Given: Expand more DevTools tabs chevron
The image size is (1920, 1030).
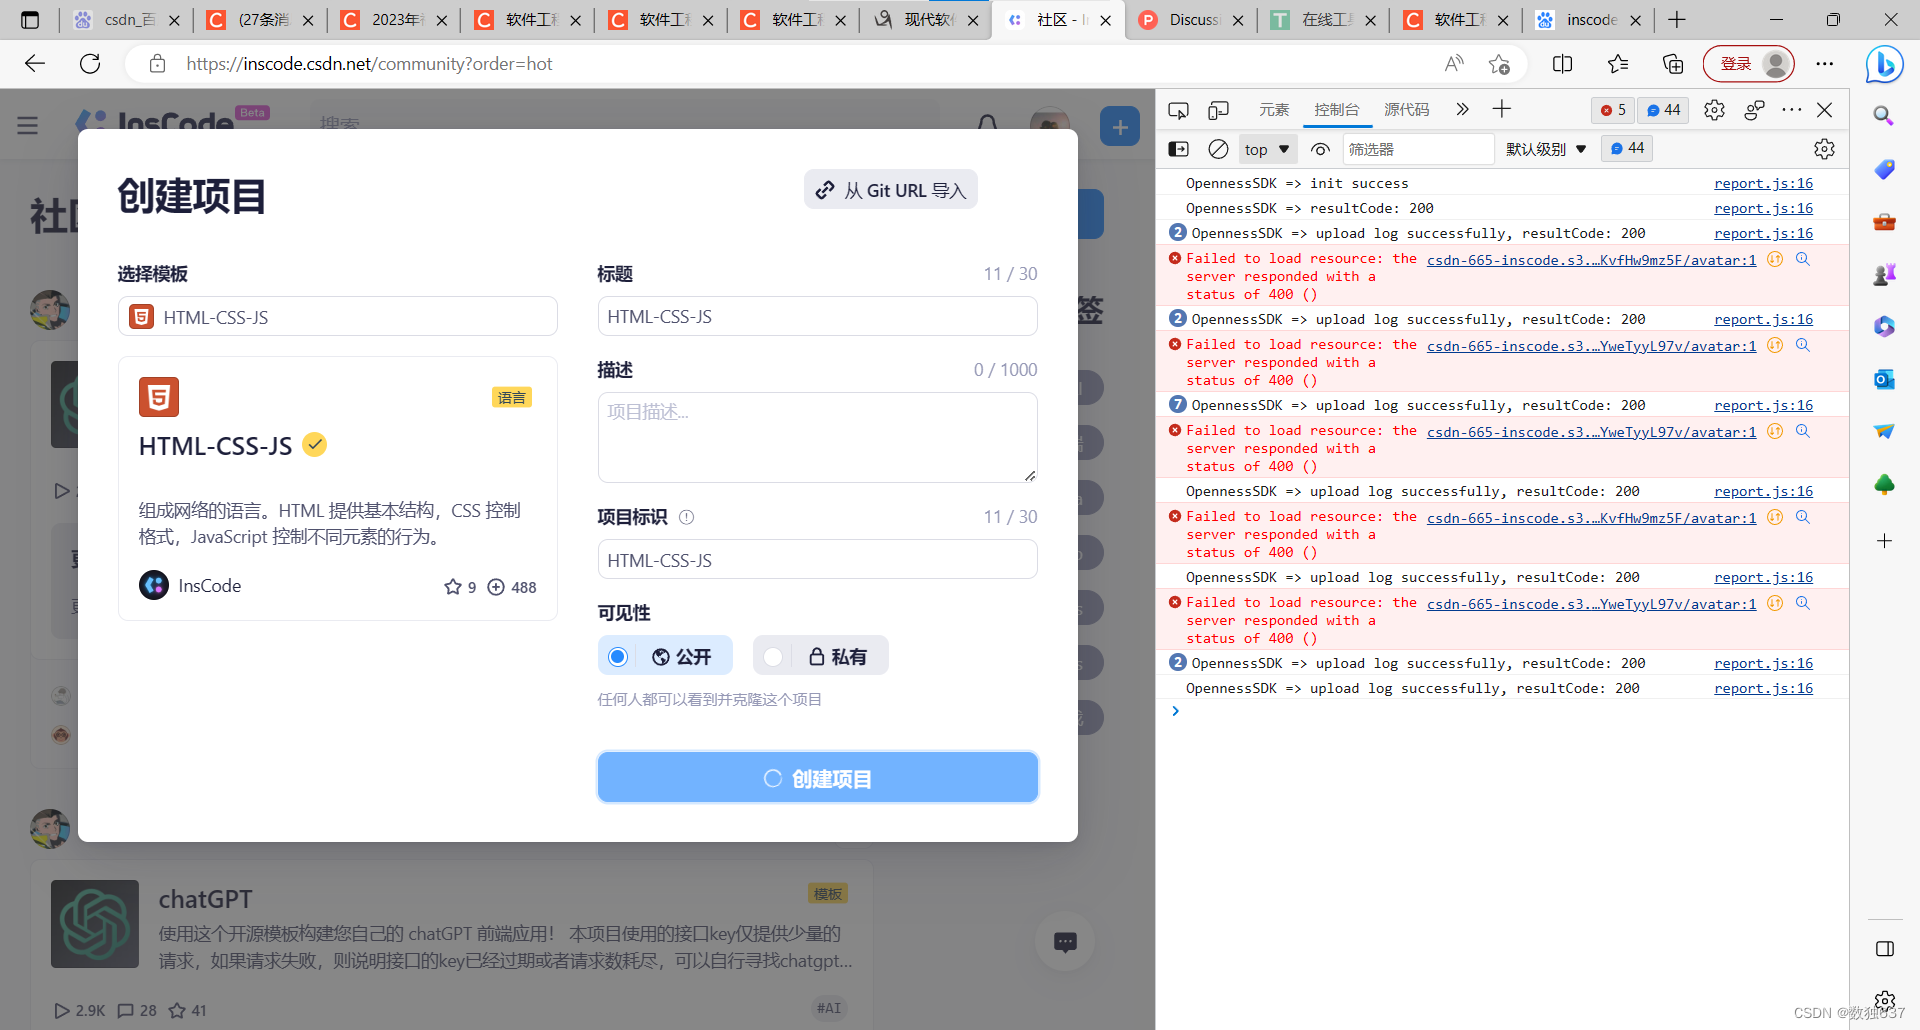Looking at the screenshot, I should [x=1462, y=109].
